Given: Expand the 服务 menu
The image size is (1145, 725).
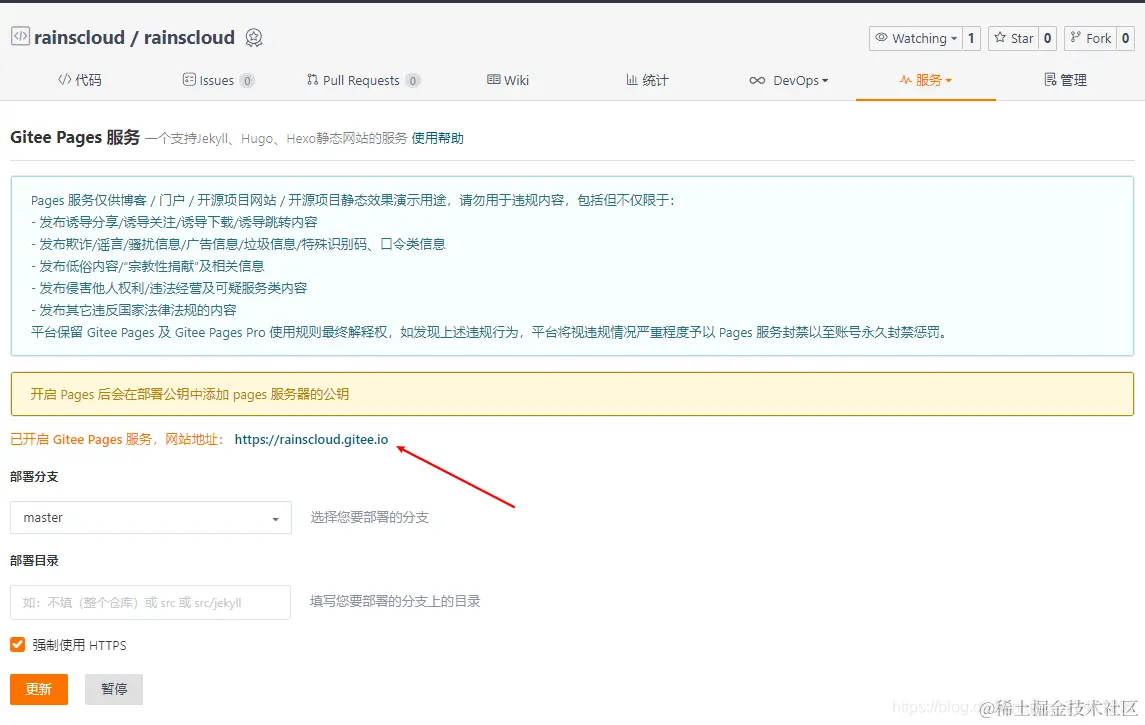Looking at the screenshot, I should 925,80.
